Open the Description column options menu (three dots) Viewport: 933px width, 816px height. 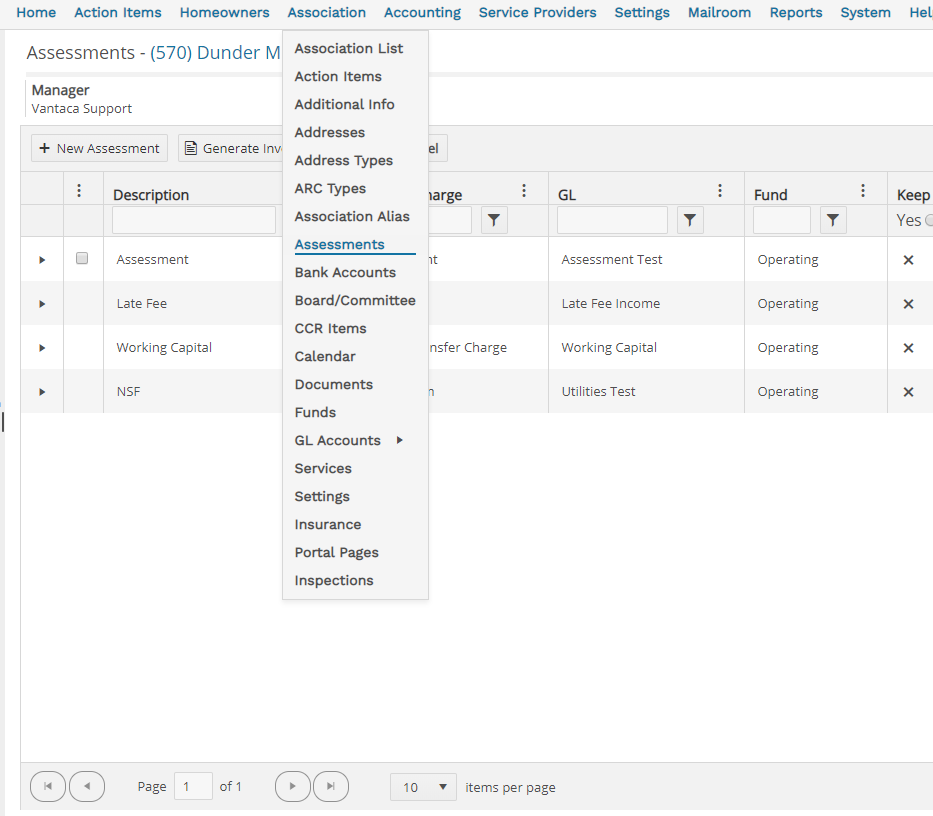click(x=80, y=191)
